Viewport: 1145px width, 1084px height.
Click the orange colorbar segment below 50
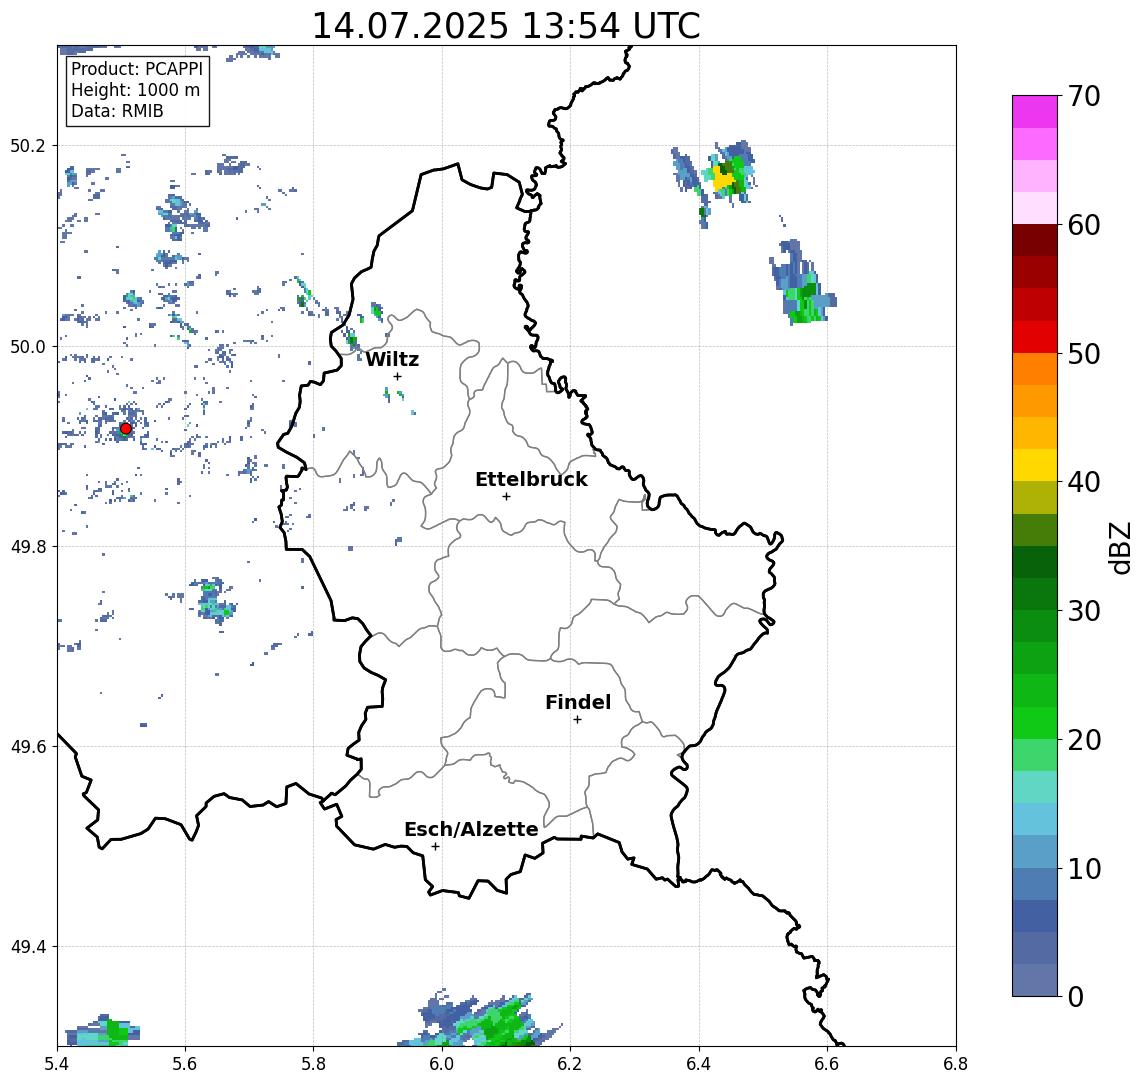(1035, 370)
